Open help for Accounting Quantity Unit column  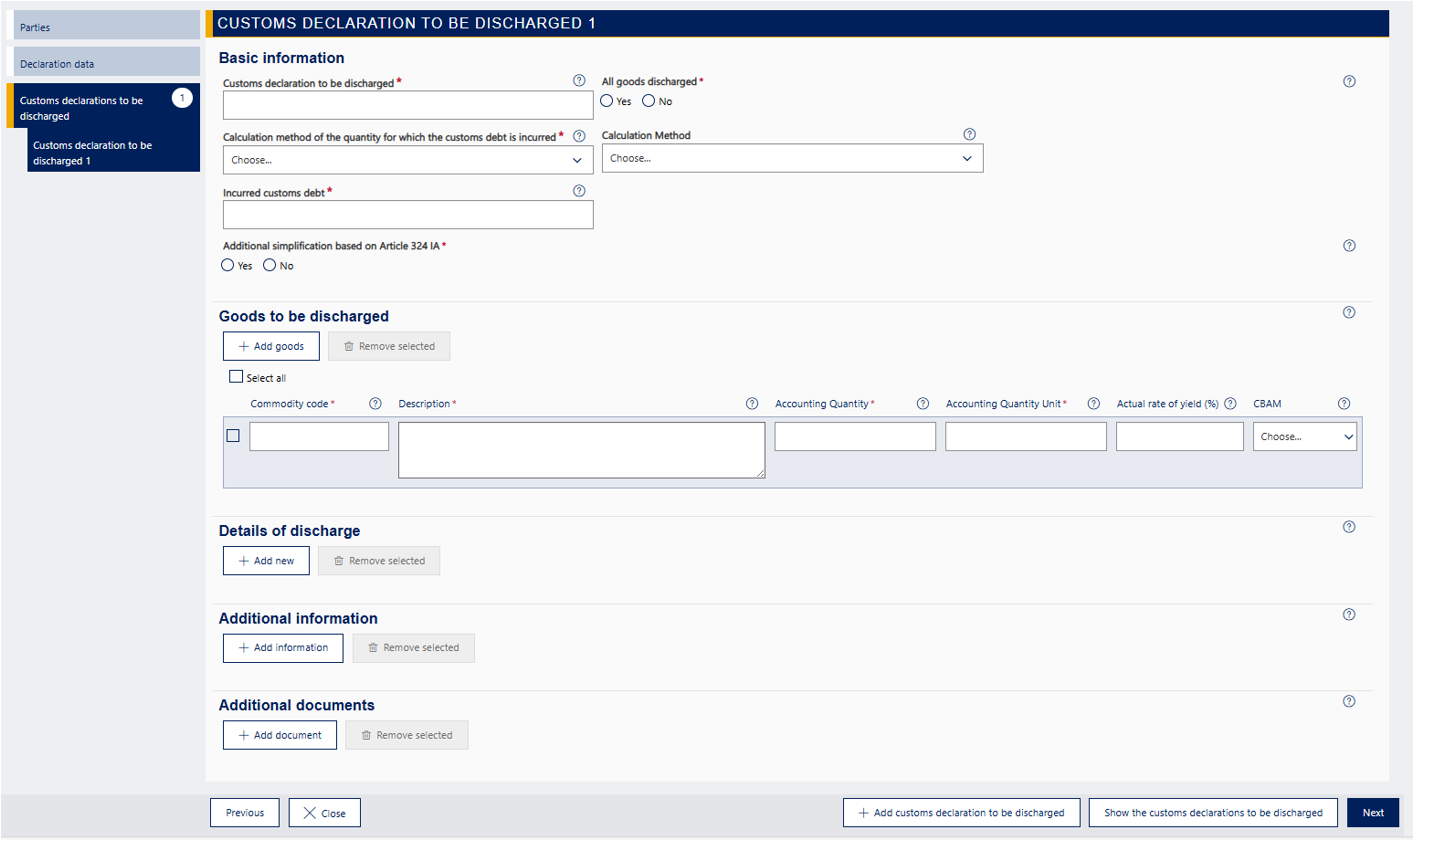tap(1094, 404)
